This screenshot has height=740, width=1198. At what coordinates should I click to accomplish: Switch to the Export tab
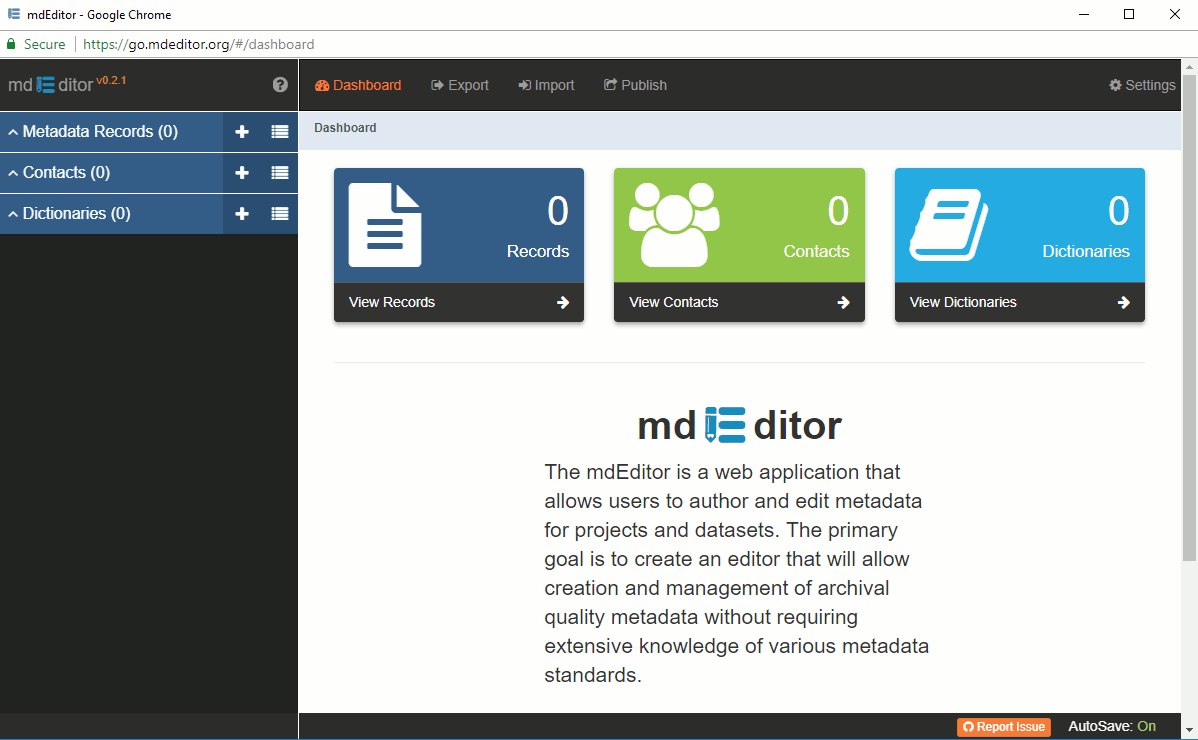pyautogui.click(x=460, y=86)
